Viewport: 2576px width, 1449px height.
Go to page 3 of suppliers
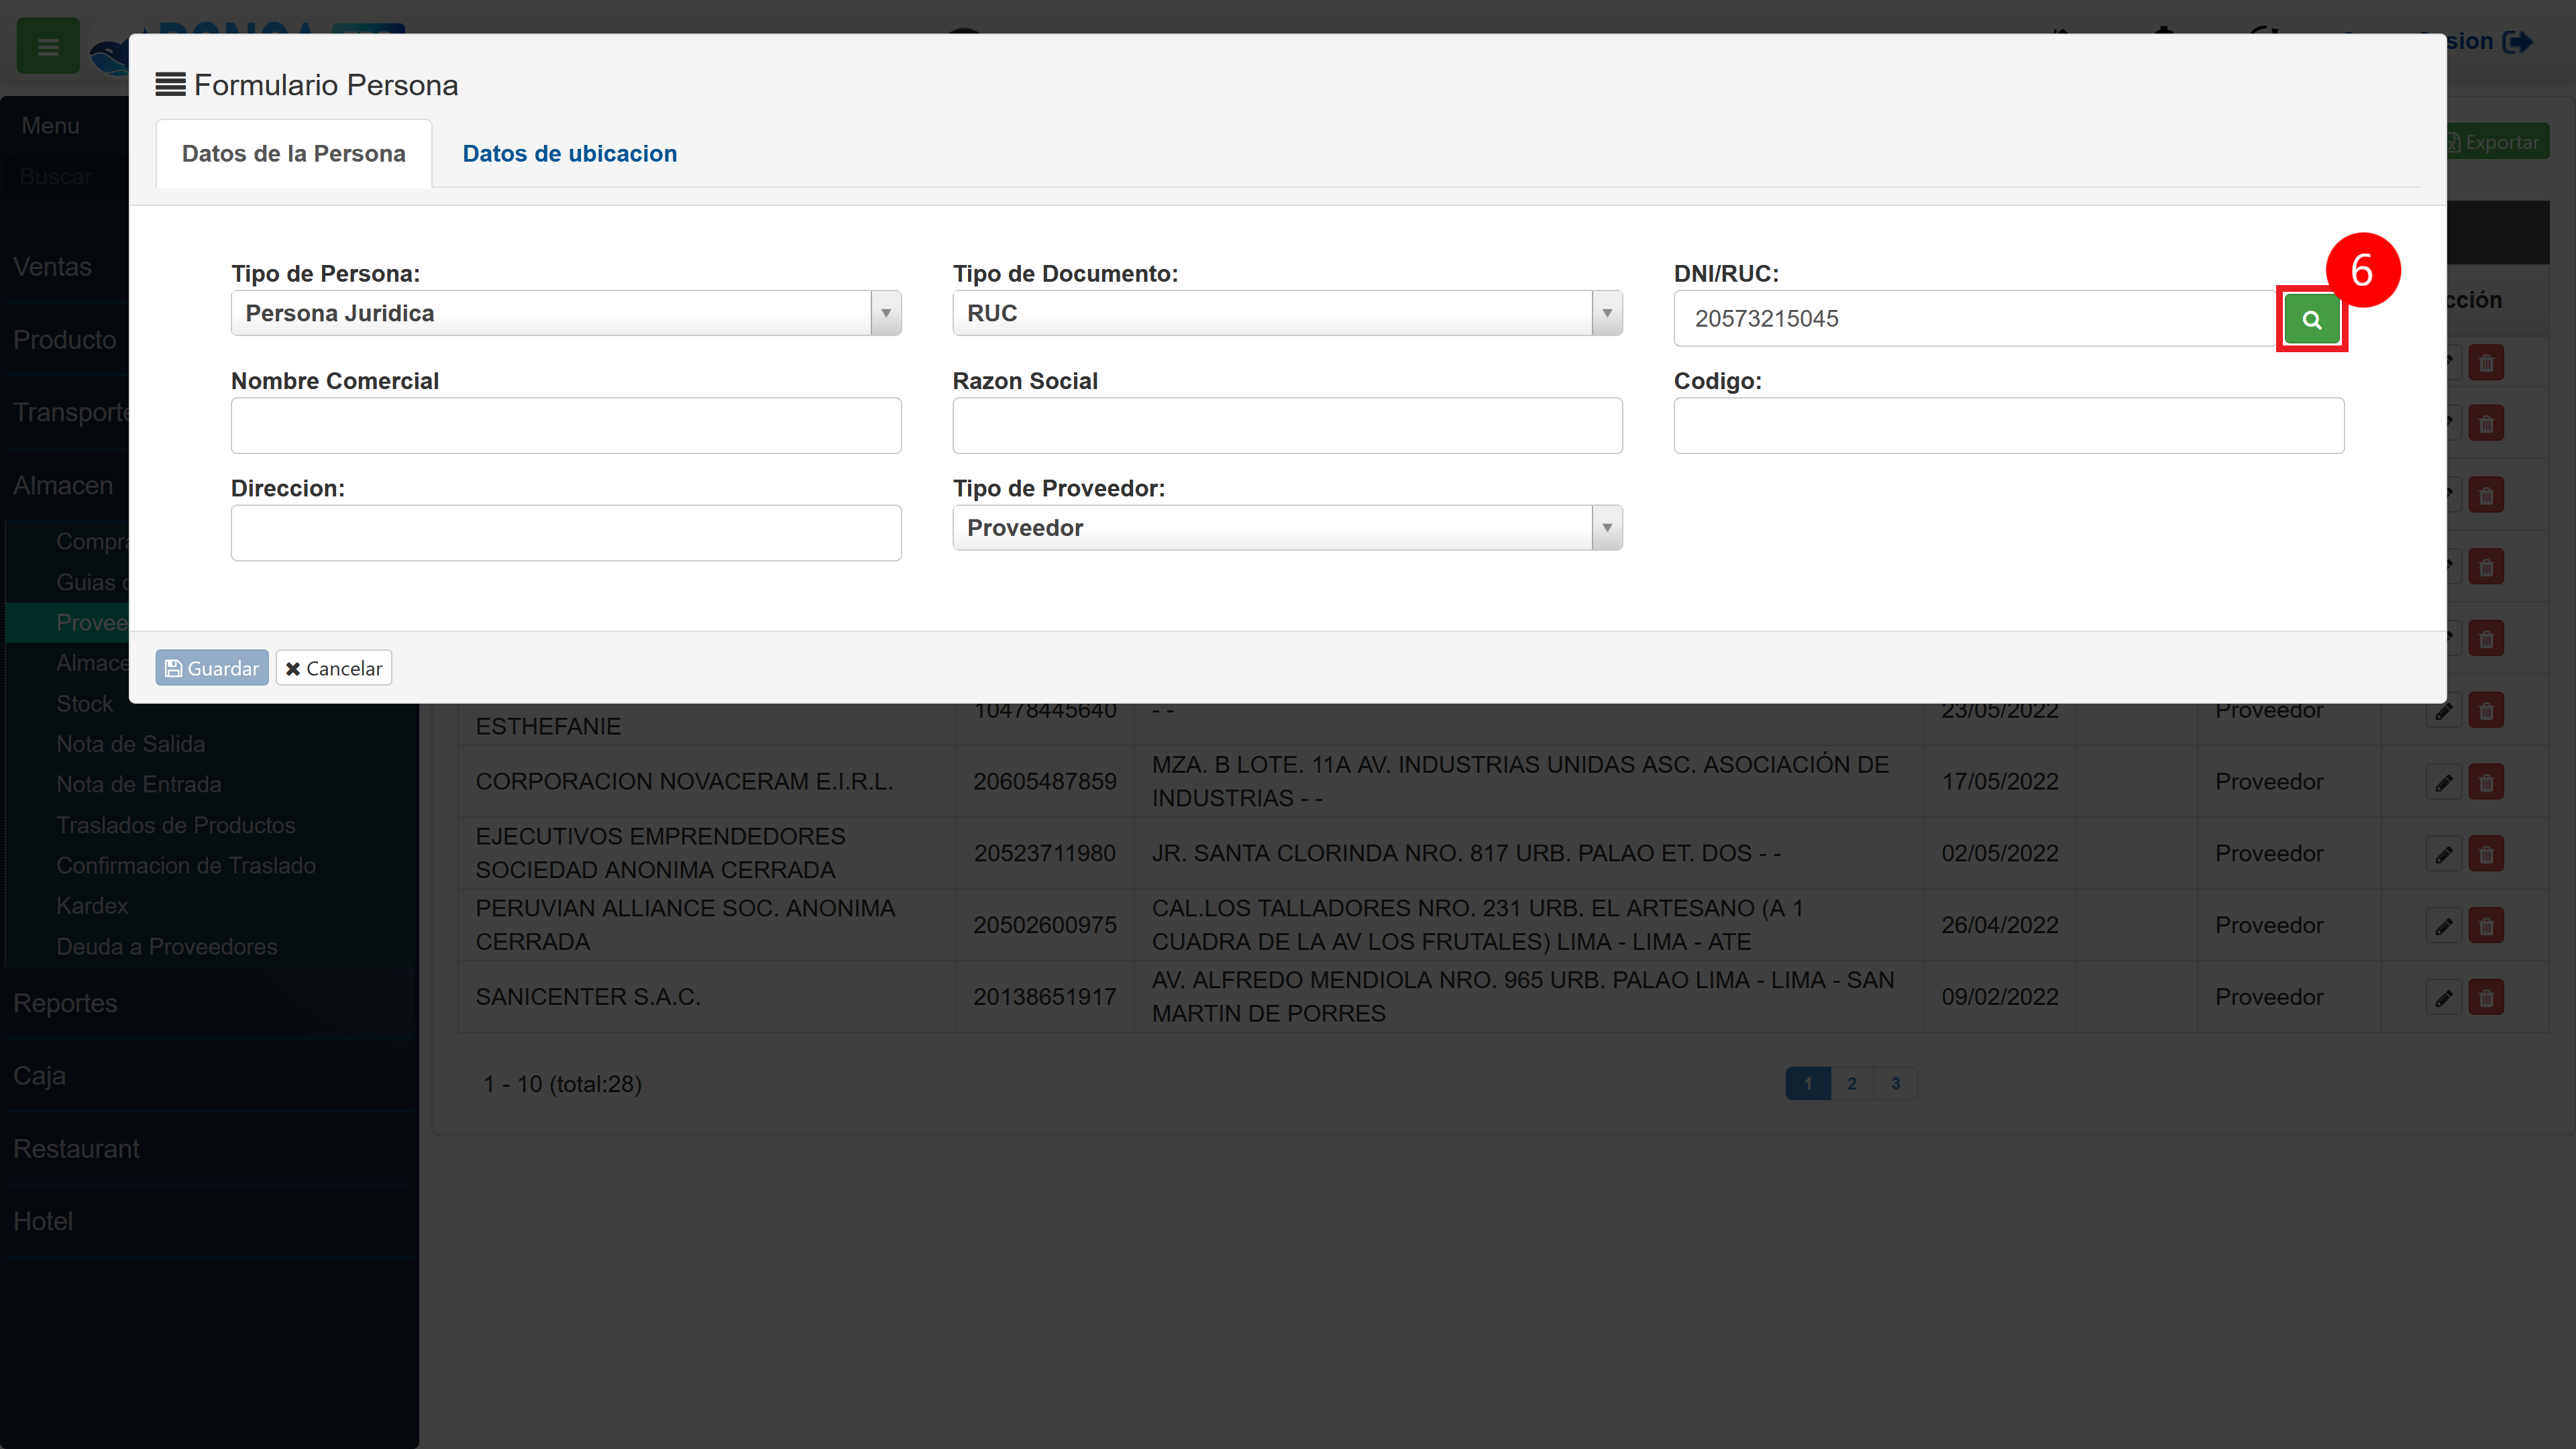(1895, 1083)
